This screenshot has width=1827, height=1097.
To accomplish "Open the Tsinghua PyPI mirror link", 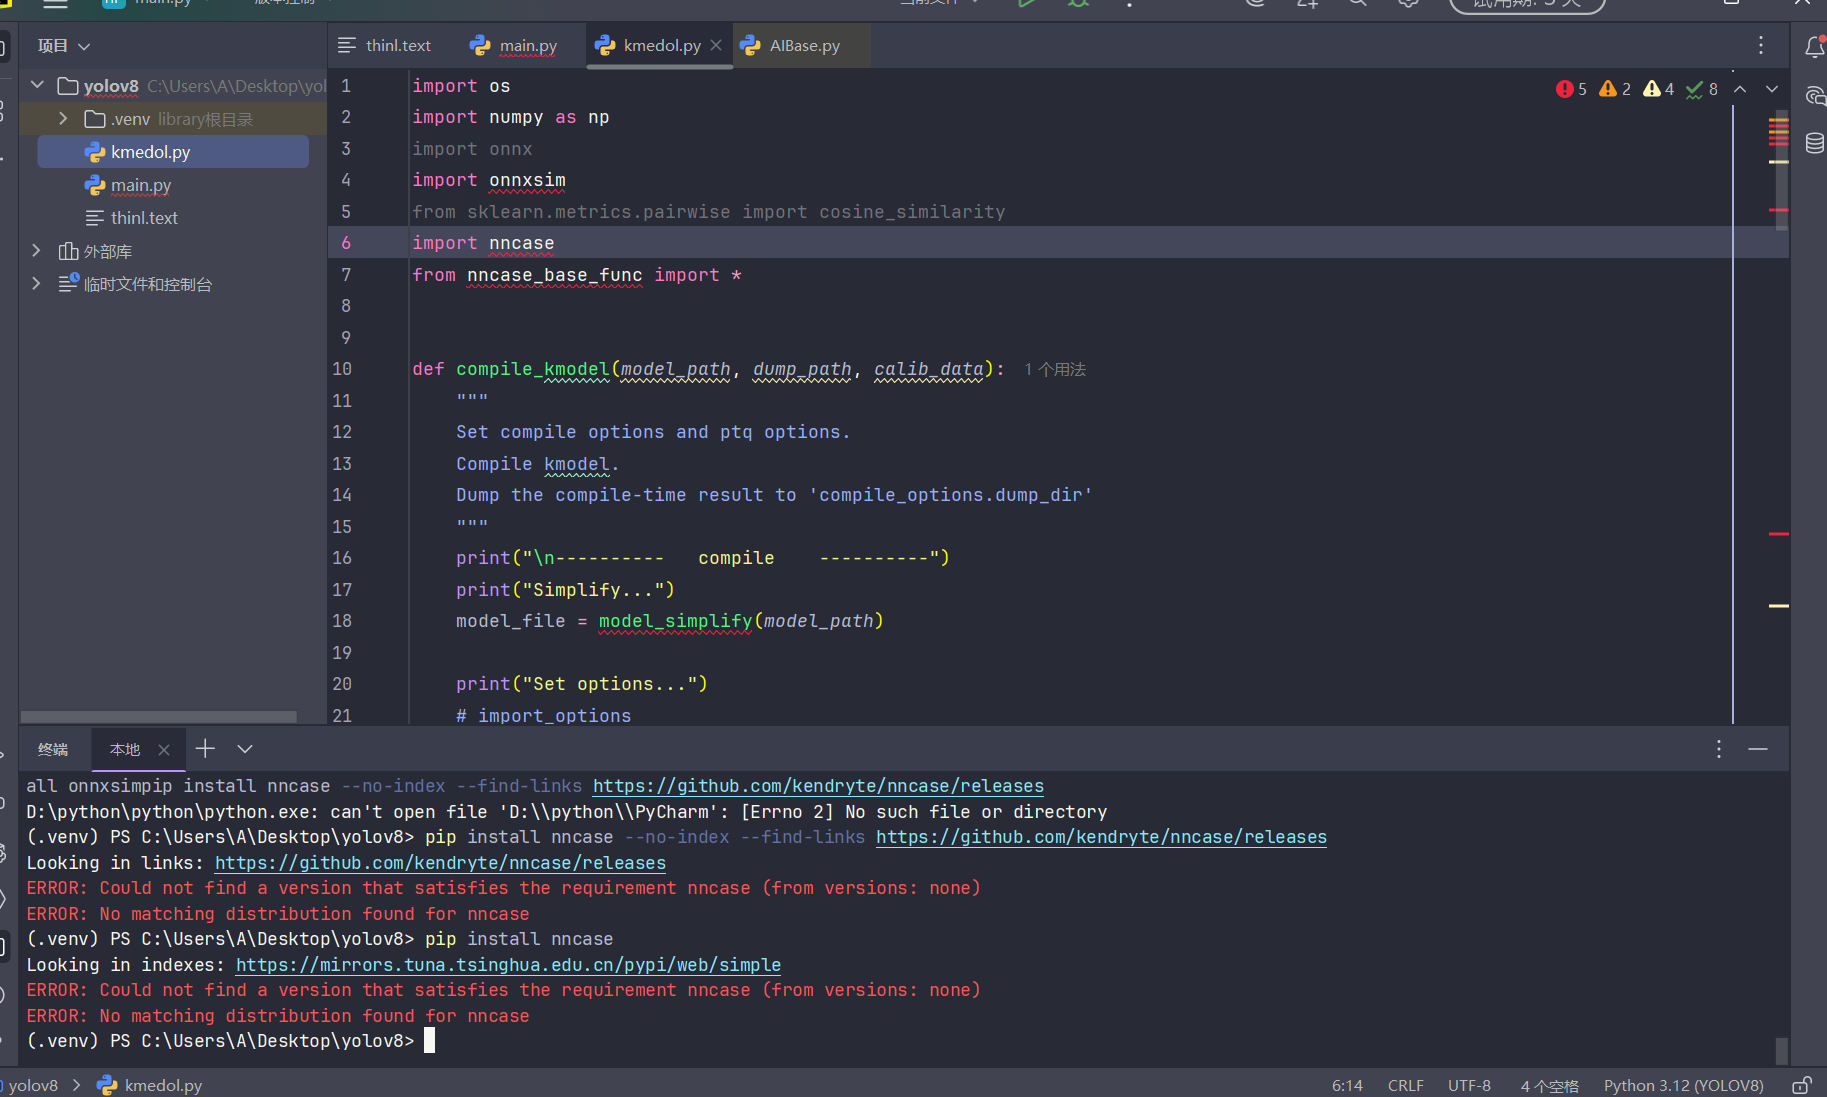I will [508, 965].
